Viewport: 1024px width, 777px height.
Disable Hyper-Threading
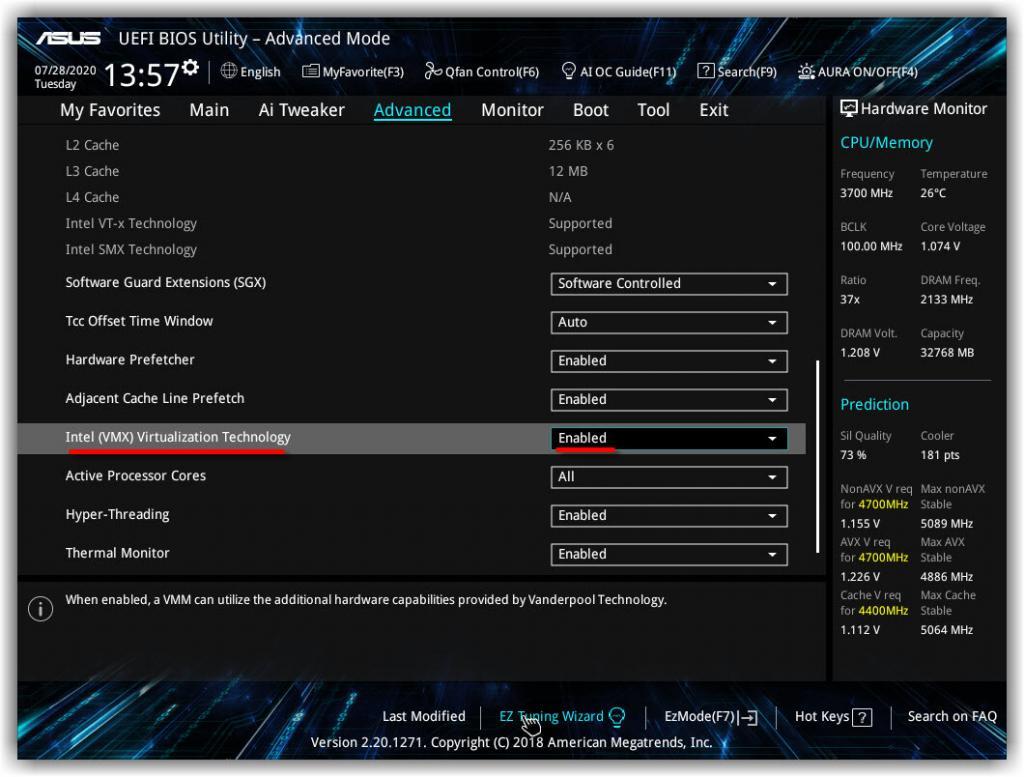pyautogui.click(x=668, y=515)
